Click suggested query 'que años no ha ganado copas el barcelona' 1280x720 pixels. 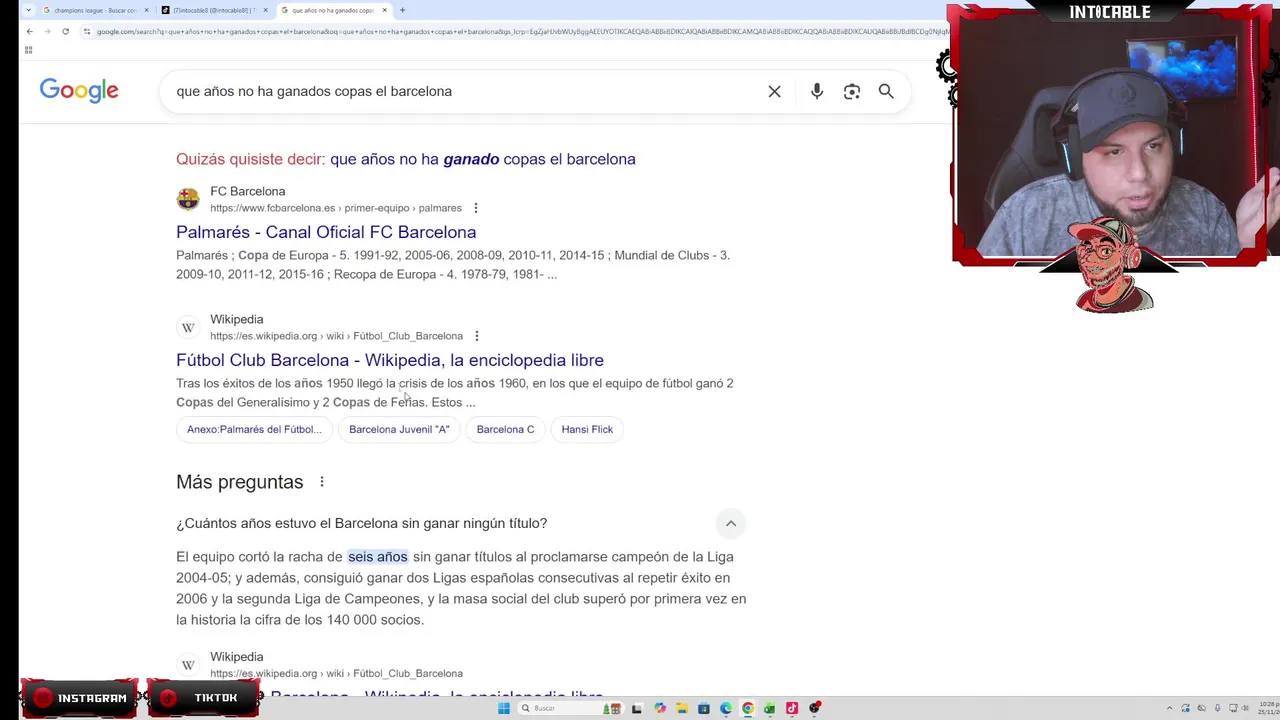pos(483,159)
